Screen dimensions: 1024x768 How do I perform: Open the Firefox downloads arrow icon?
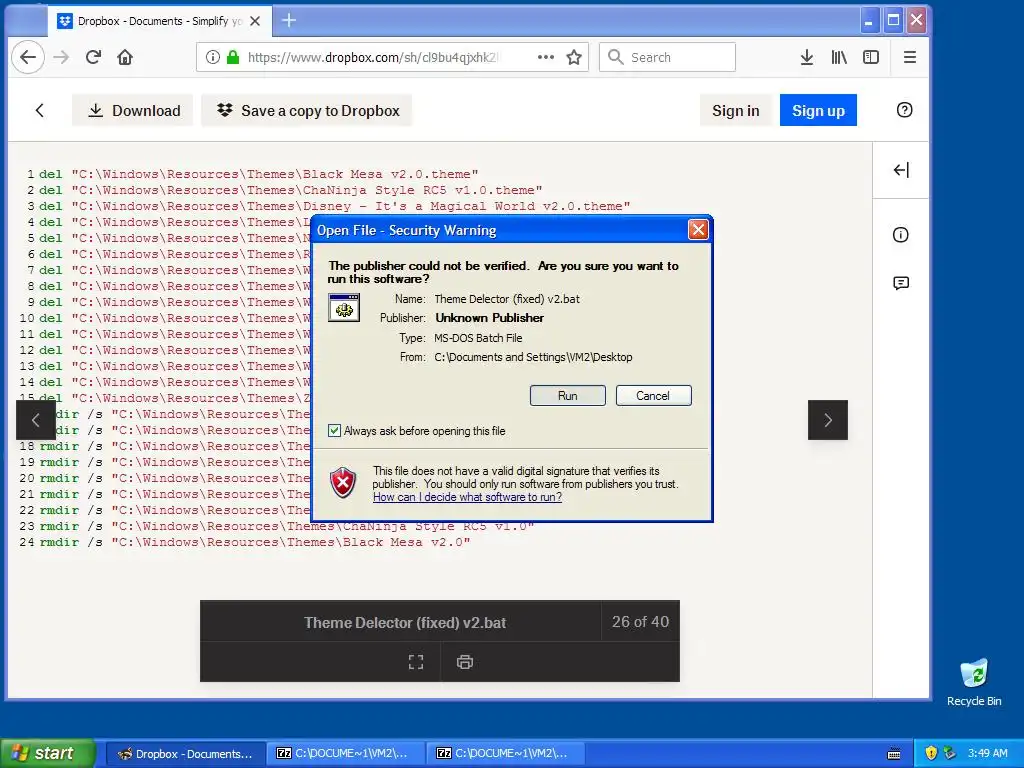click(807, 57)
